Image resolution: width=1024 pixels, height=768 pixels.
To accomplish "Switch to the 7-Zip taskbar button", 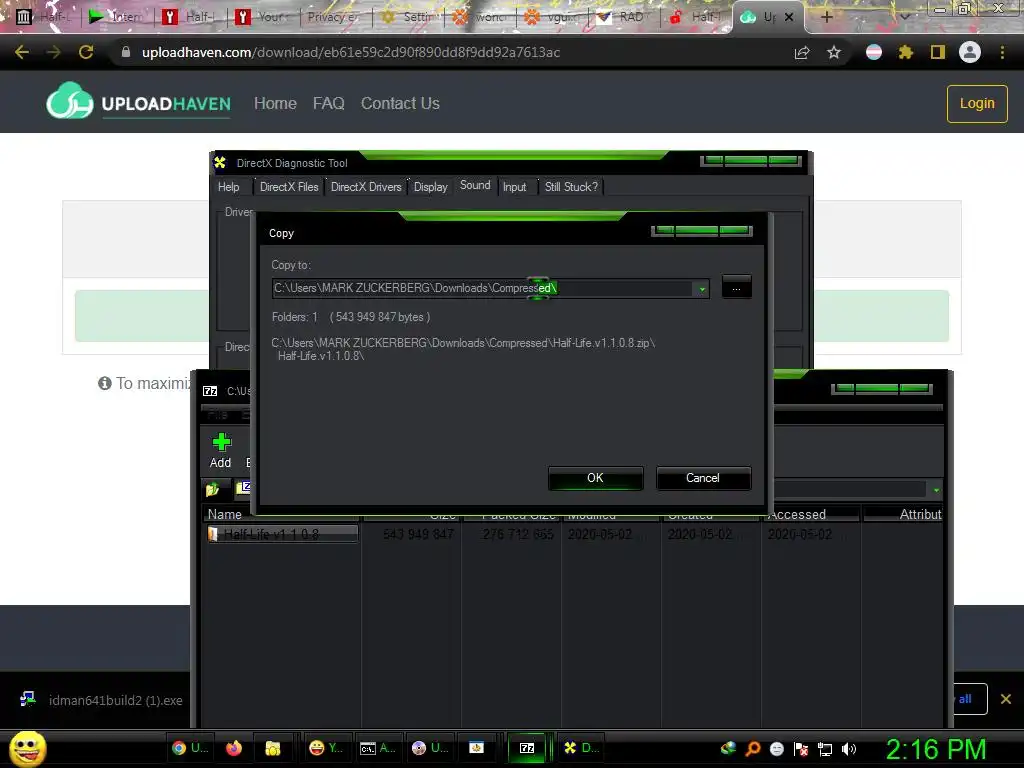I will (x=527, y=748).
